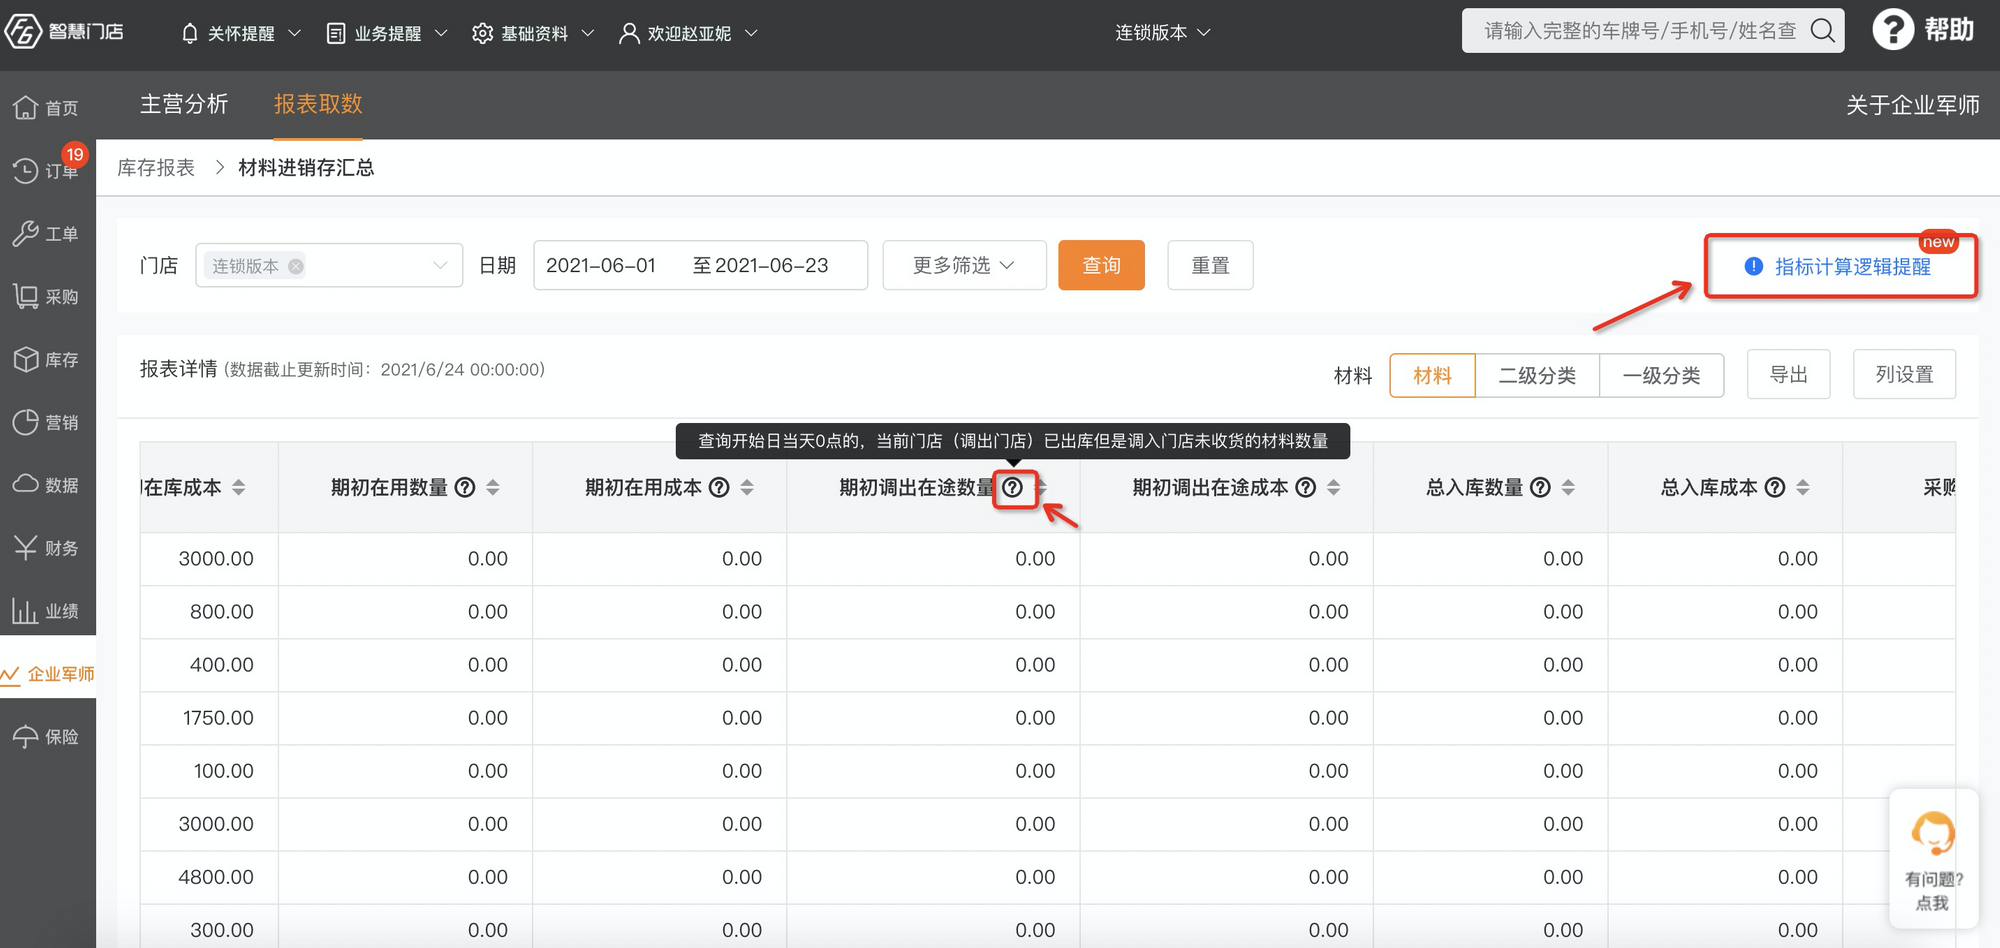Screen dimensions: 2000x948
Task: Open 业绩 bar chart icon
Action: tap(26, 610)
